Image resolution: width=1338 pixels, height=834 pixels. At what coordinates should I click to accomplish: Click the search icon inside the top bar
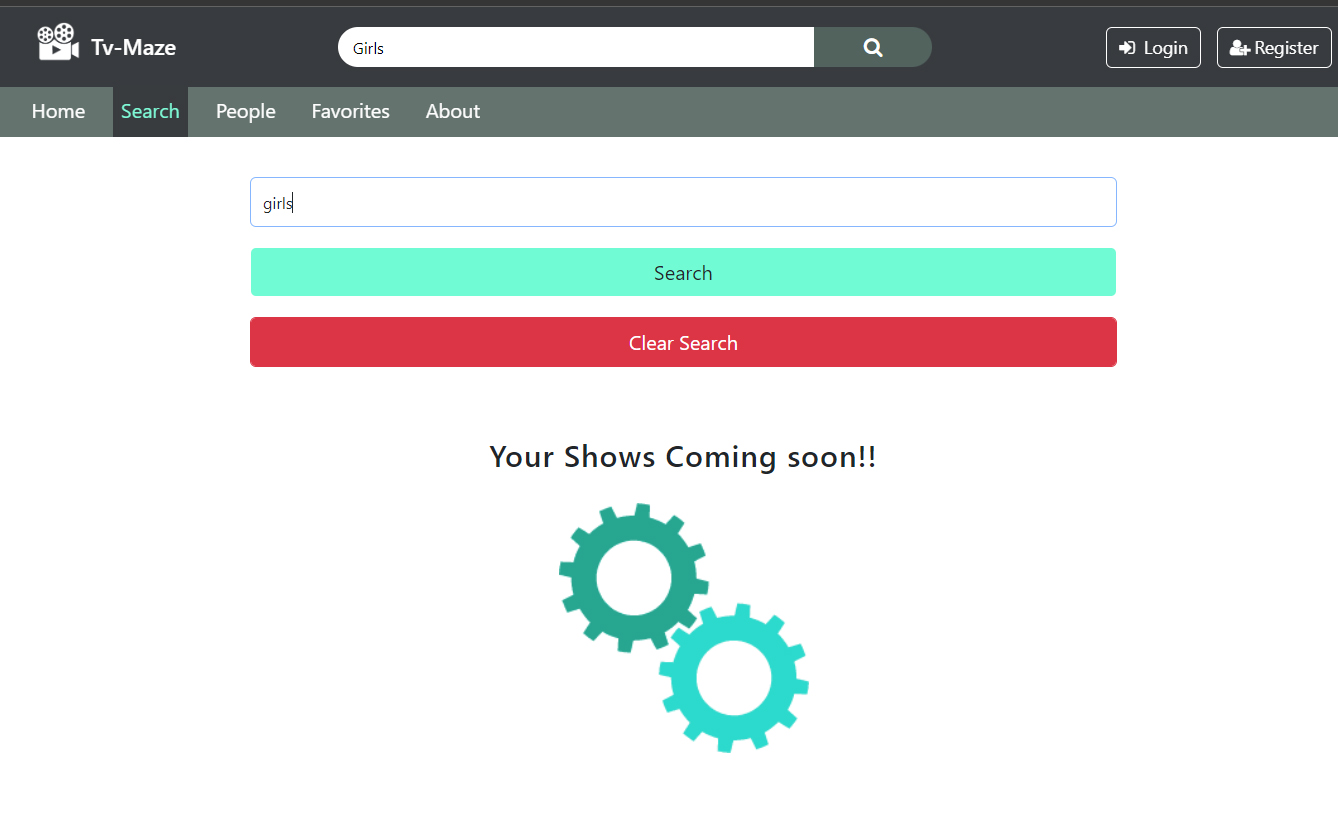(871, 47)
